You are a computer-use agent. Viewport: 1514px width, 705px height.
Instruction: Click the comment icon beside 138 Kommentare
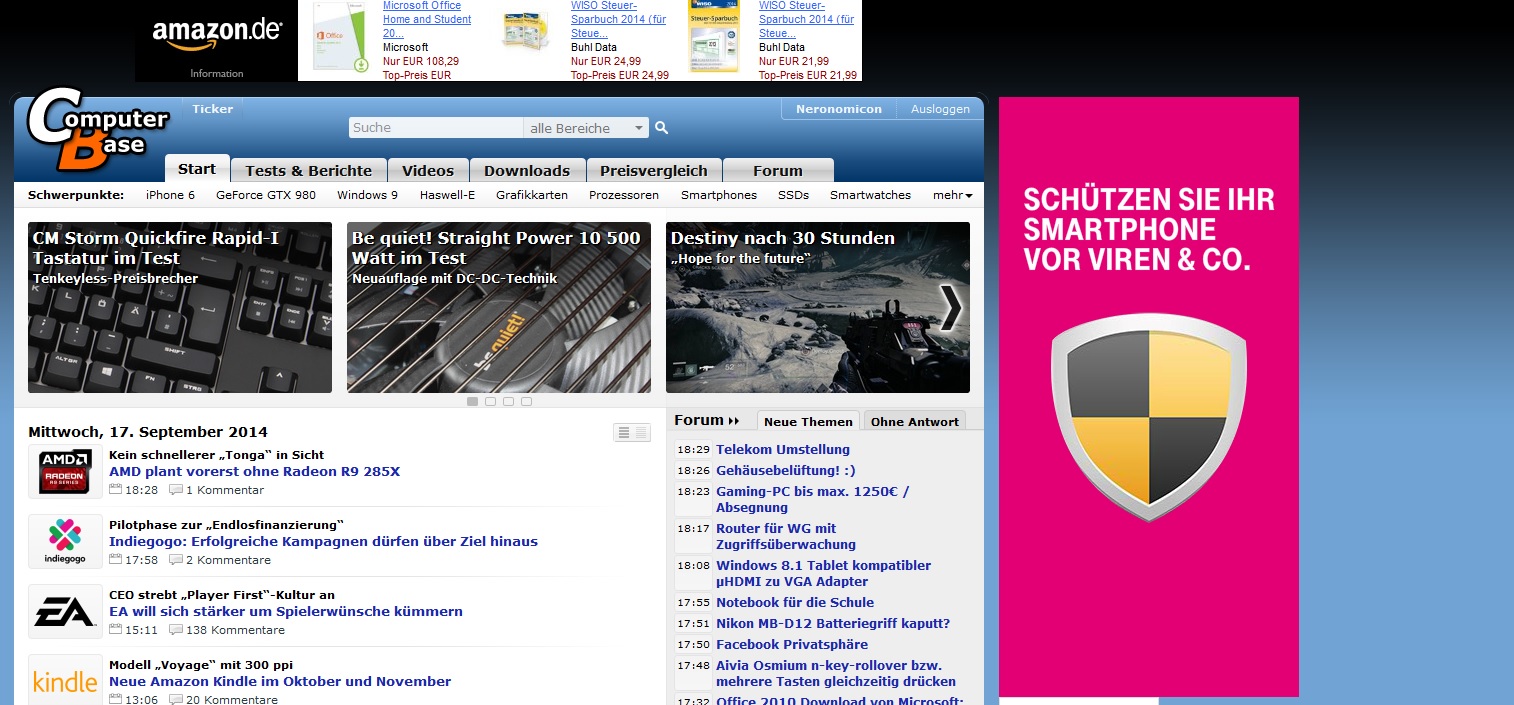click(x=176, y=630)
